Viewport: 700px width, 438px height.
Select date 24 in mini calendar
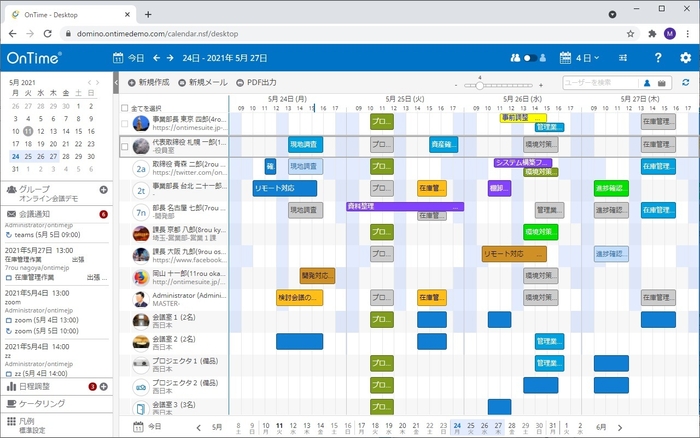pos(16,156)
